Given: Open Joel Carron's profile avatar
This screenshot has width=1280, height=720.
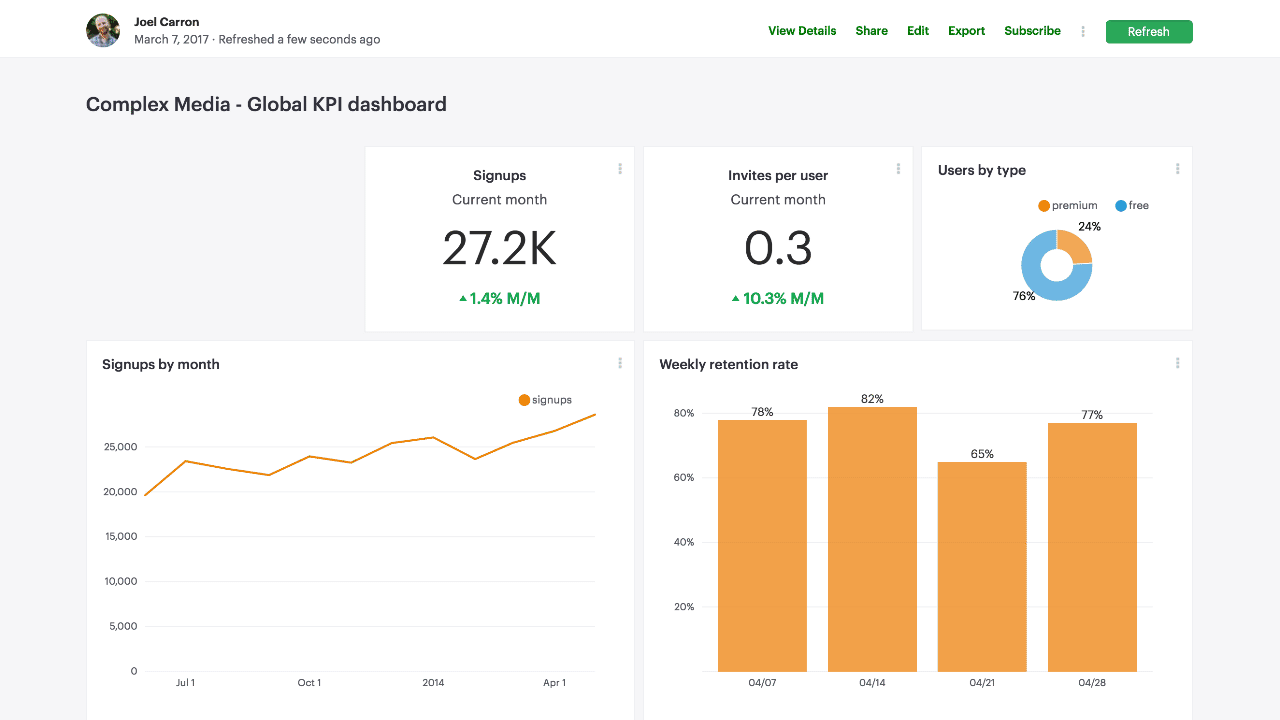Looking at the screenshot, I should (103, 30).
